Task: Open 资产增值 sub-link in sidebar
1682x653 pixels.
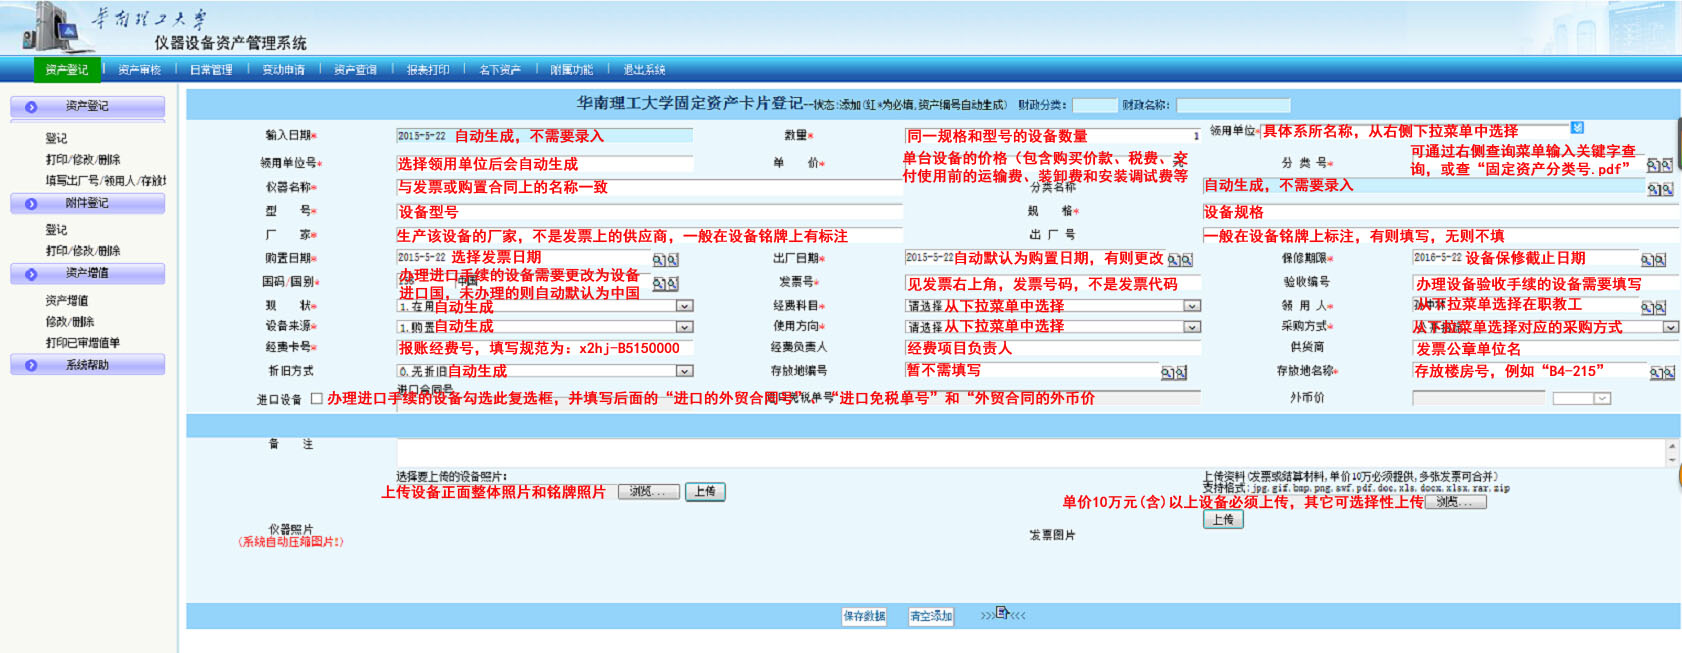Action: 67,301
